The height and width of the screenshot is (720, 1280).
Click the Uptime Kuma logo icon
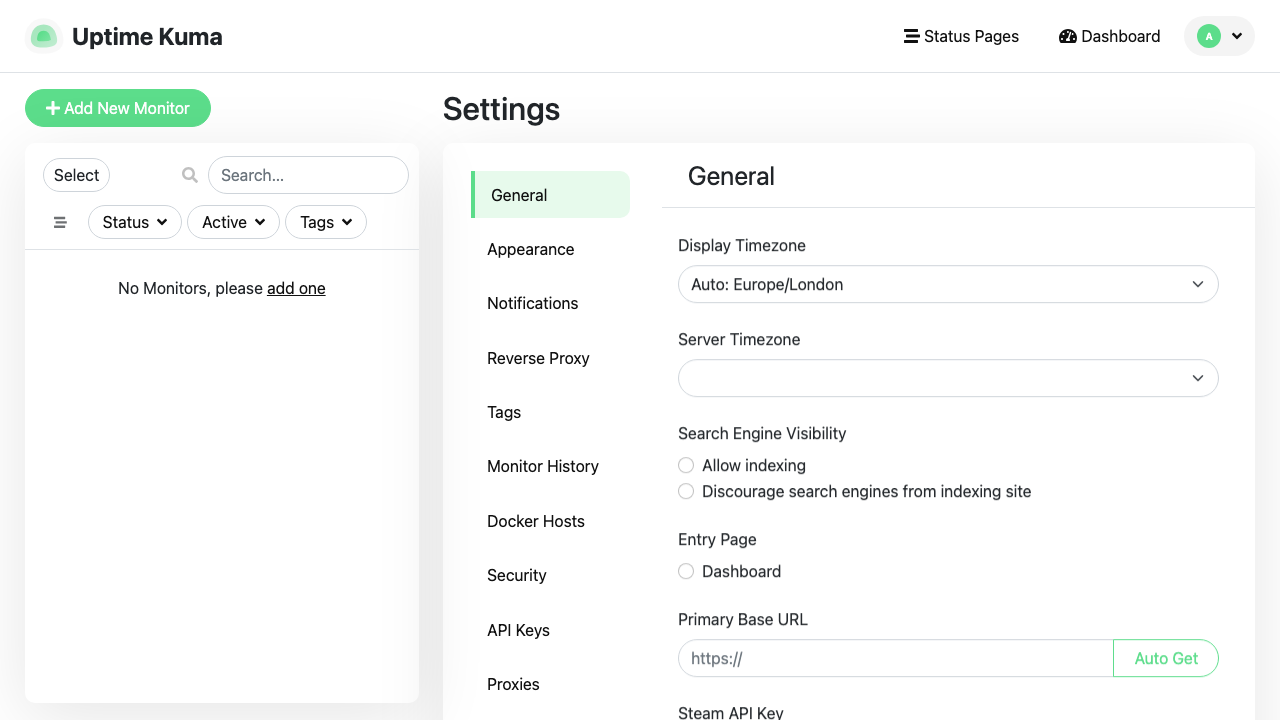pyautogui.click(x=43, y=36)
